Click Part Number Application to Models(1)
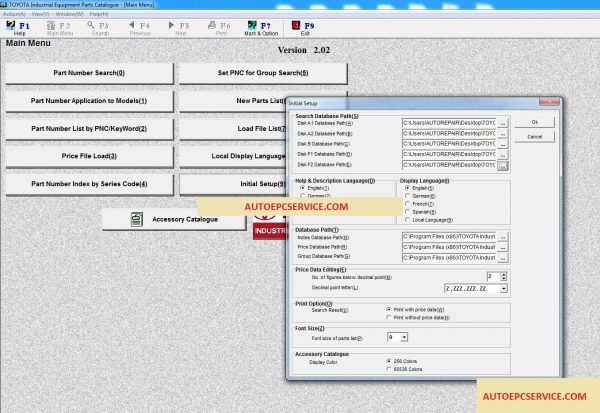This screenshot has height=413, width=600. (x=89, y=101)
